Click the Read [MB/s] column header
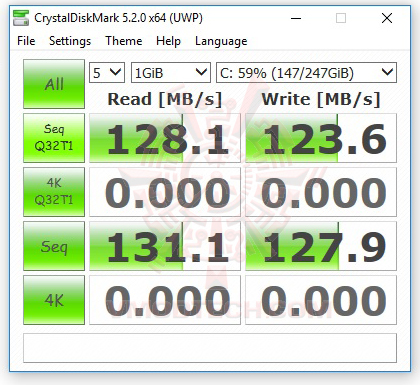 tap(165, 99)
